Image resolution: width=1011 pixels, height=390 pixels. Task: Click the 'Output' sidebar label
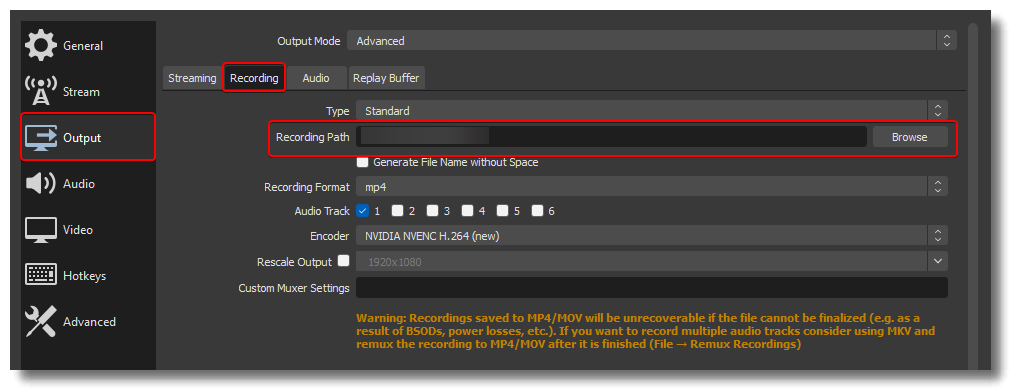coord(83,138)
